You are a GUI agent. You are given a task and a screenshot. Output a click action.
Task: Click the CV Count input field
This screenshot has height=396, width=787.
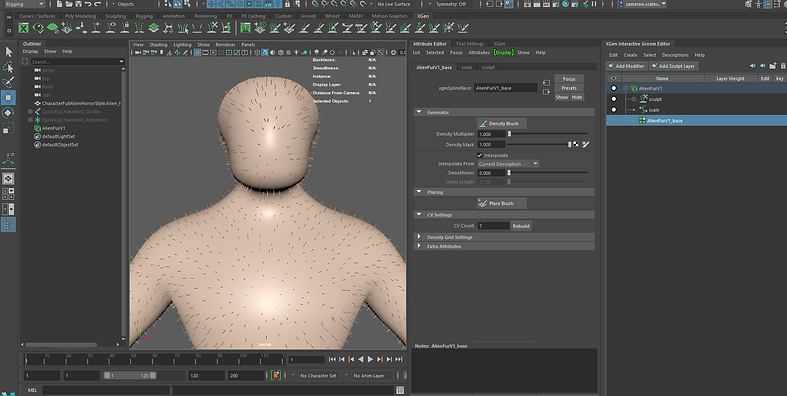[493, 226]
